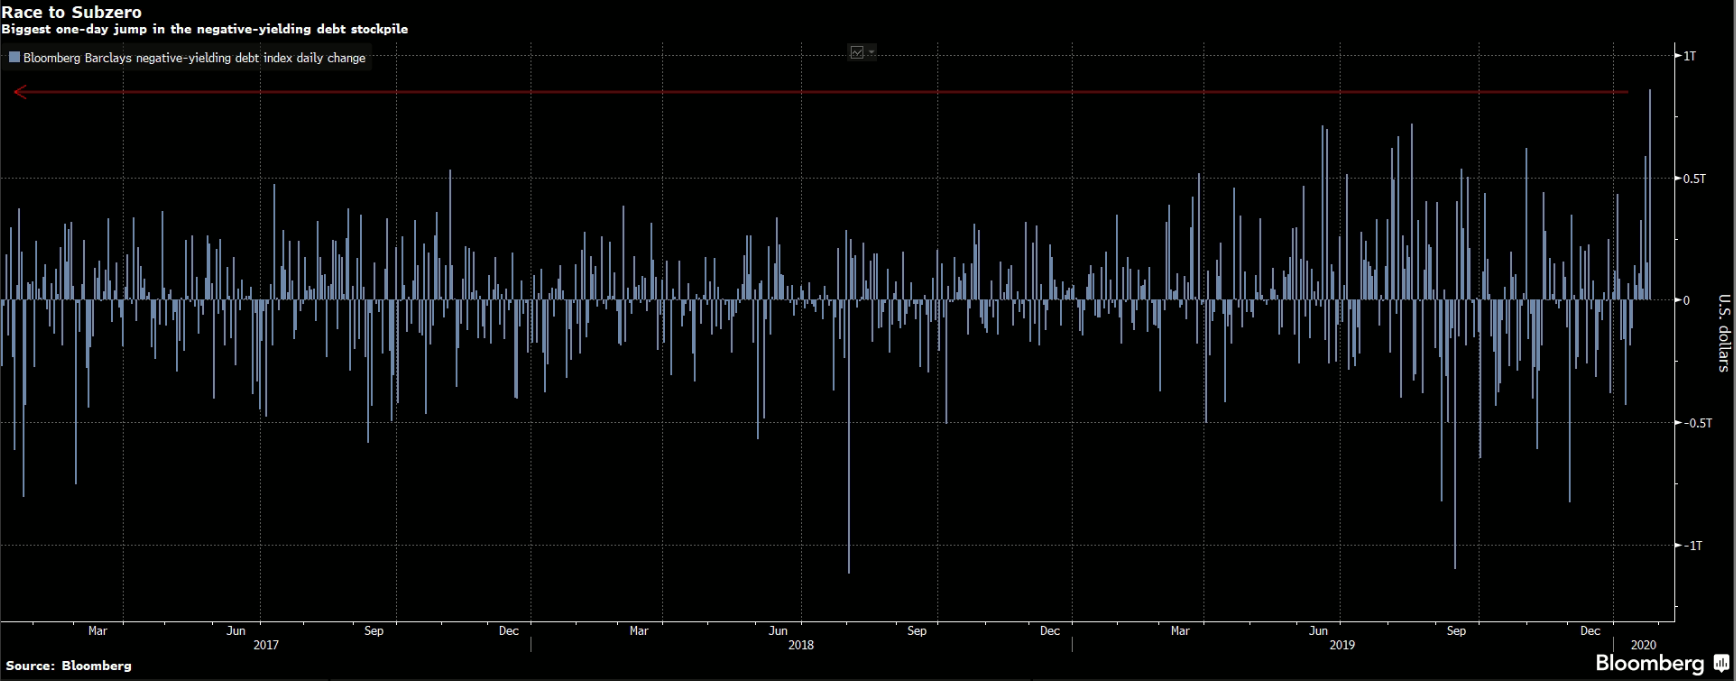
Task: Click the 'Biggest one-day jump' subtitle
Action: [x=204, y=29]
